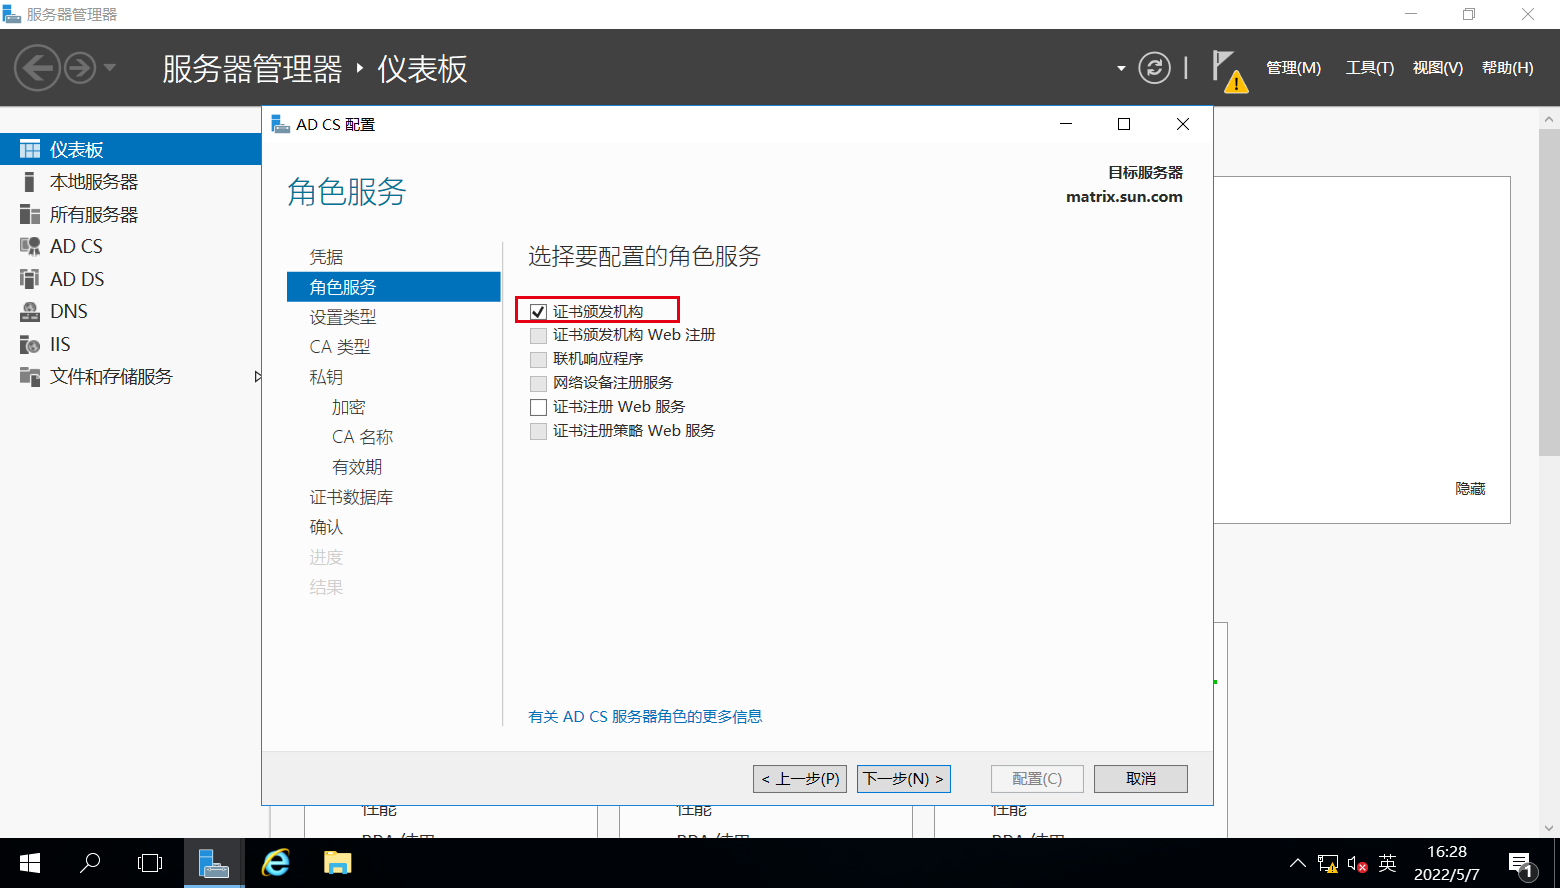Click the 文件和存储服务 sidebar icon
The width and height of the screenshot is (1560, 888).
click(30, 376)
